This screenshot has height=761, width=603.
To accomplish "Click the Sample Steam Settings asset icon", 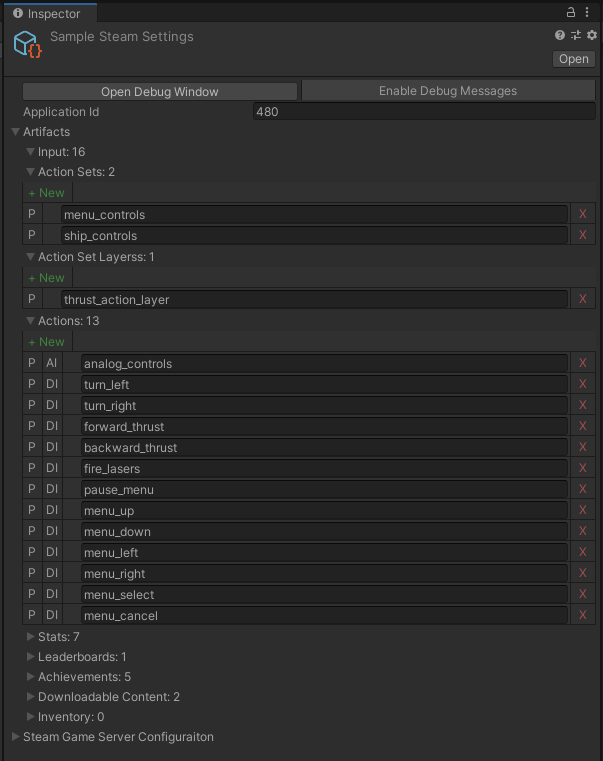I will click(x=27, y=44).
